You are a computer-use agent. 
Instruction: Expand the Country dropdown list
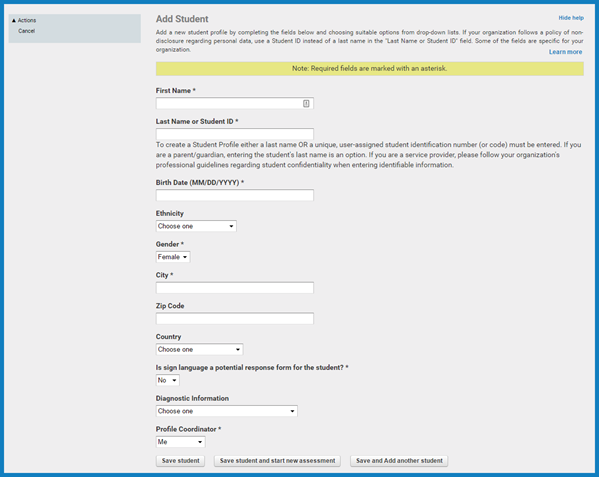click(199, 349)
